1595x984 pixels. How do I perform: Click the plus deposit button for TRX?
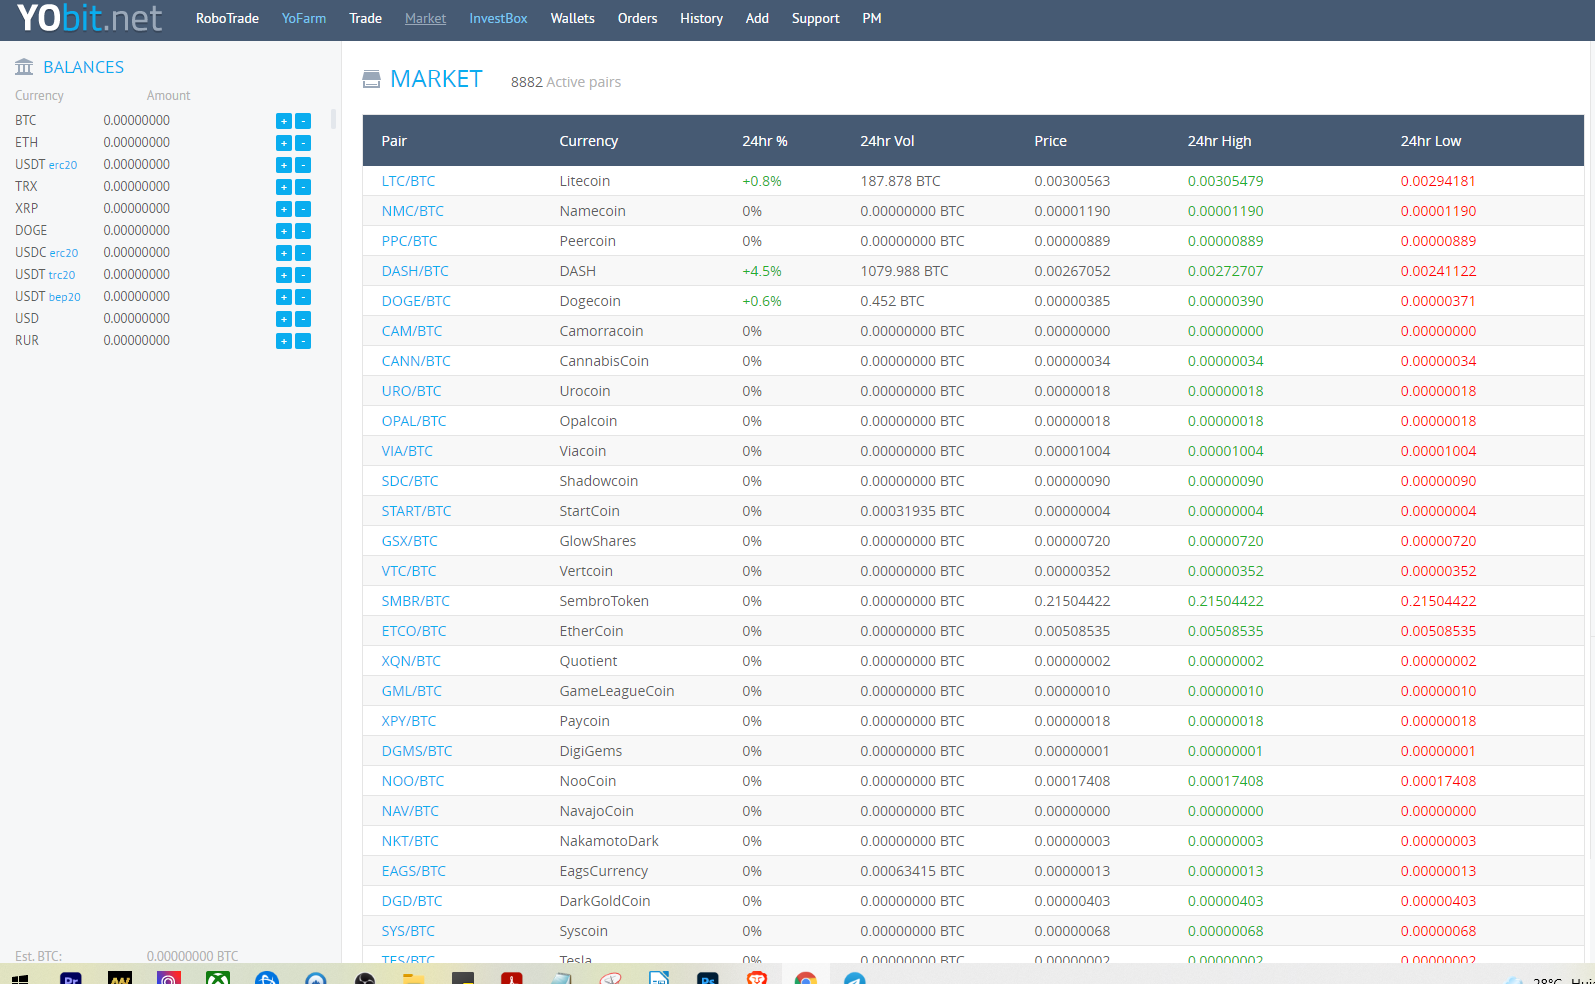click(284, 187)
